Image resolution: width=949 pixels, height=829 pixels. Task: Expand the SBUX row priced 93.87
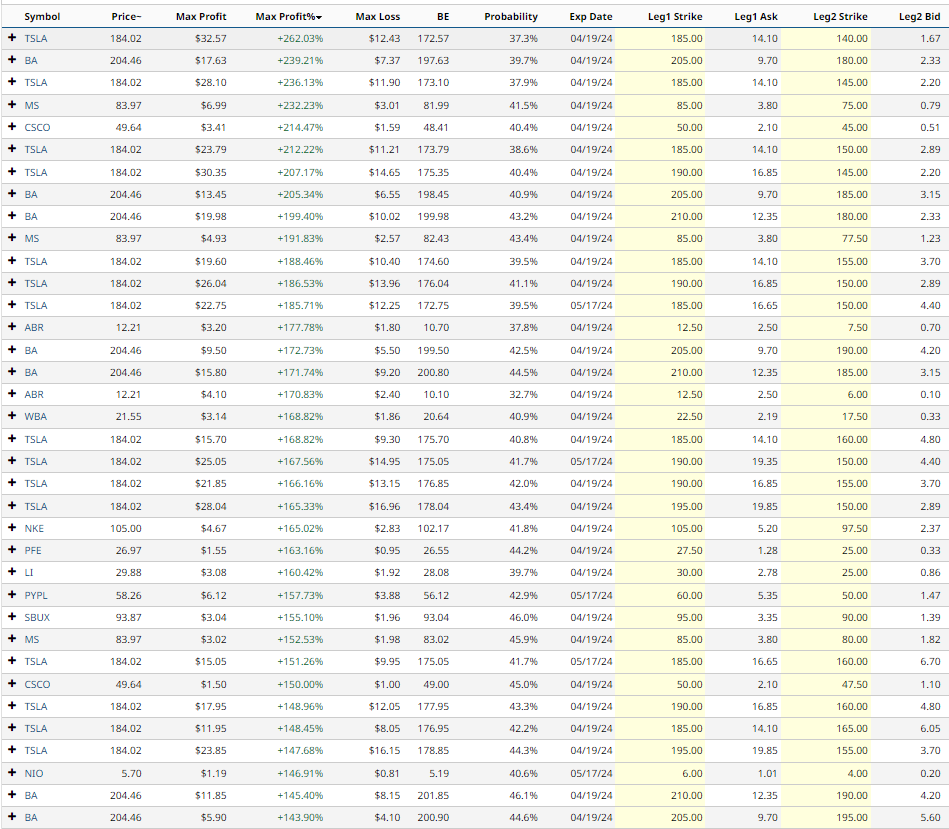coord(12,617)
